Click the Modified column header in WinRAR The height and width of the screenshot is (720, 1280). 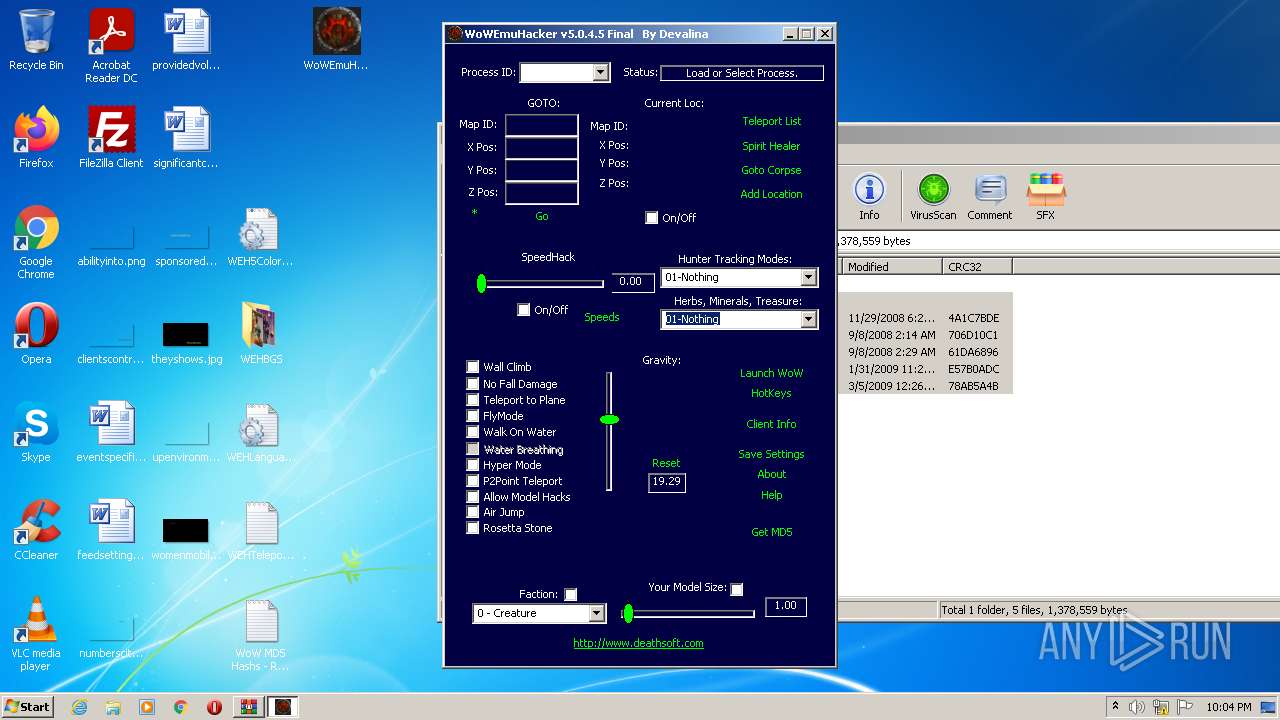[891, 267]
